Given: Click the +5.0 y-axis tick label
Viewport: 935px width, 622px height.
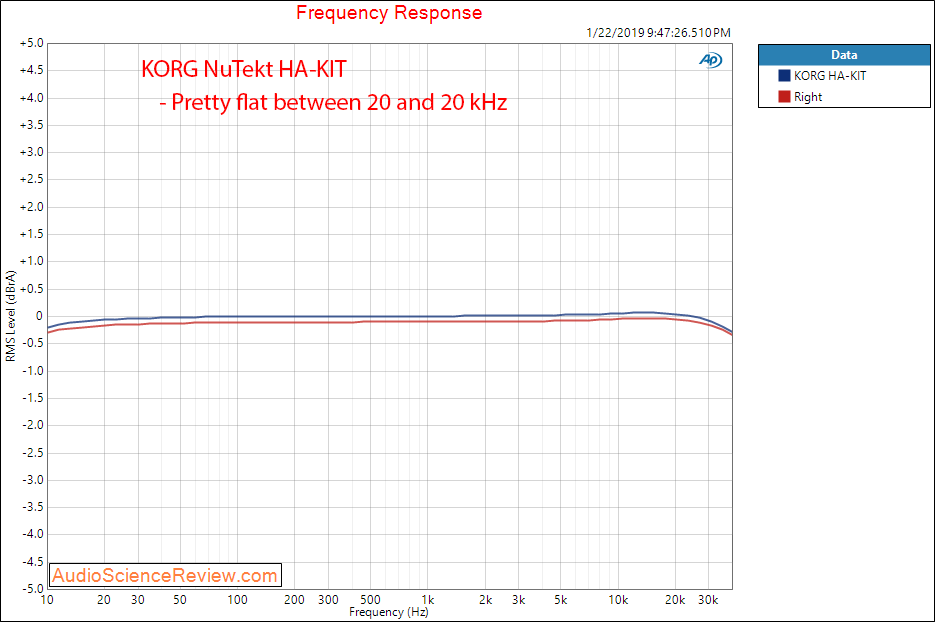Looking at the screenshot, I should (x=32, y=43).
